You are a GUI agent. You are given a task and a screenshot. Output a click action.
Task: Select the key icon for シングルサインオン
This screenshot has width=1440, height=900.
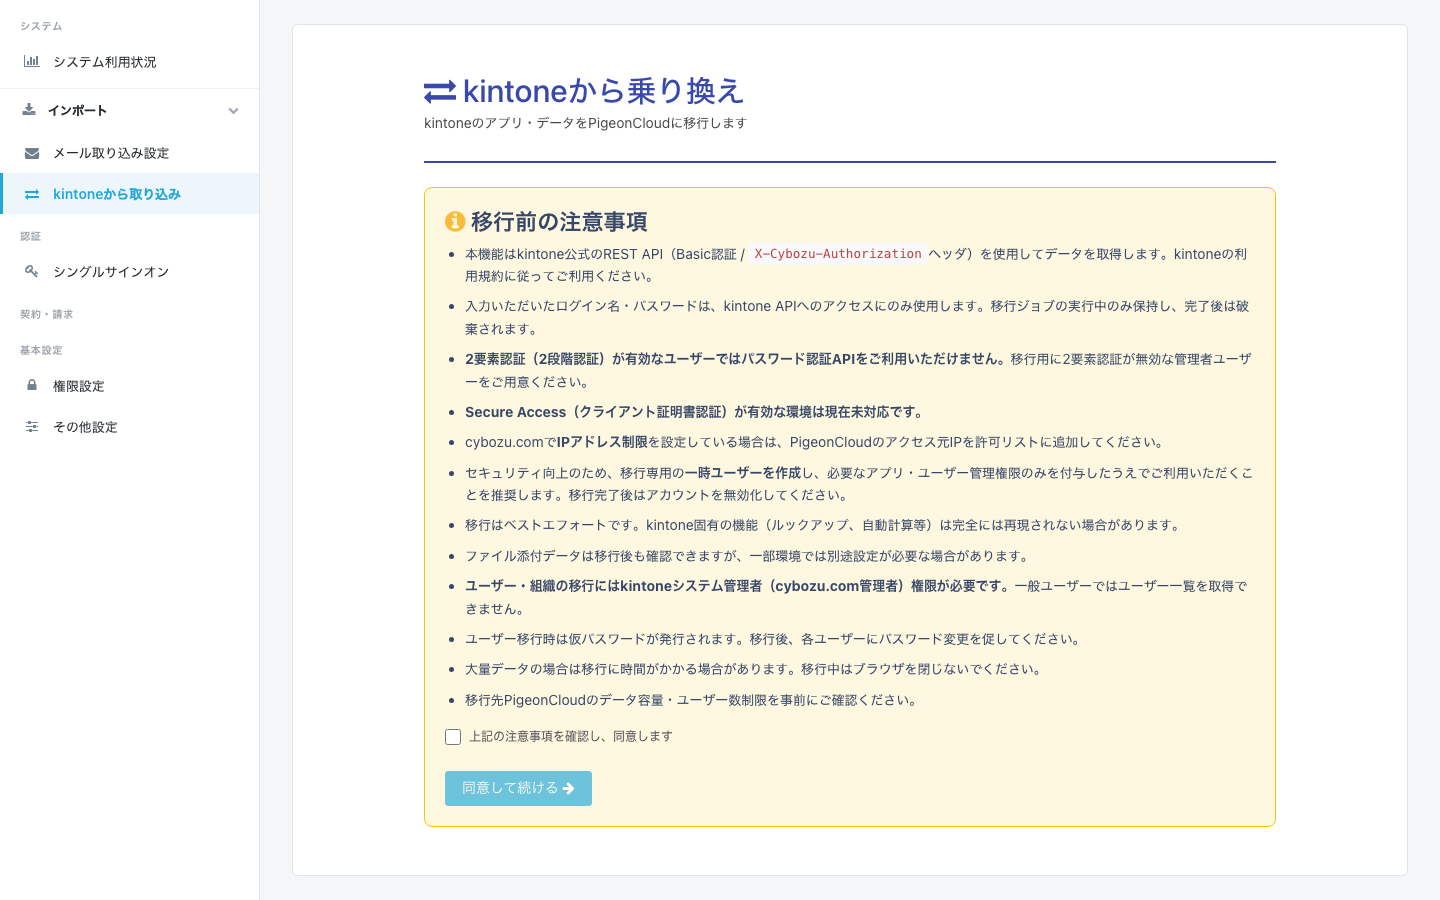point(30,271)
